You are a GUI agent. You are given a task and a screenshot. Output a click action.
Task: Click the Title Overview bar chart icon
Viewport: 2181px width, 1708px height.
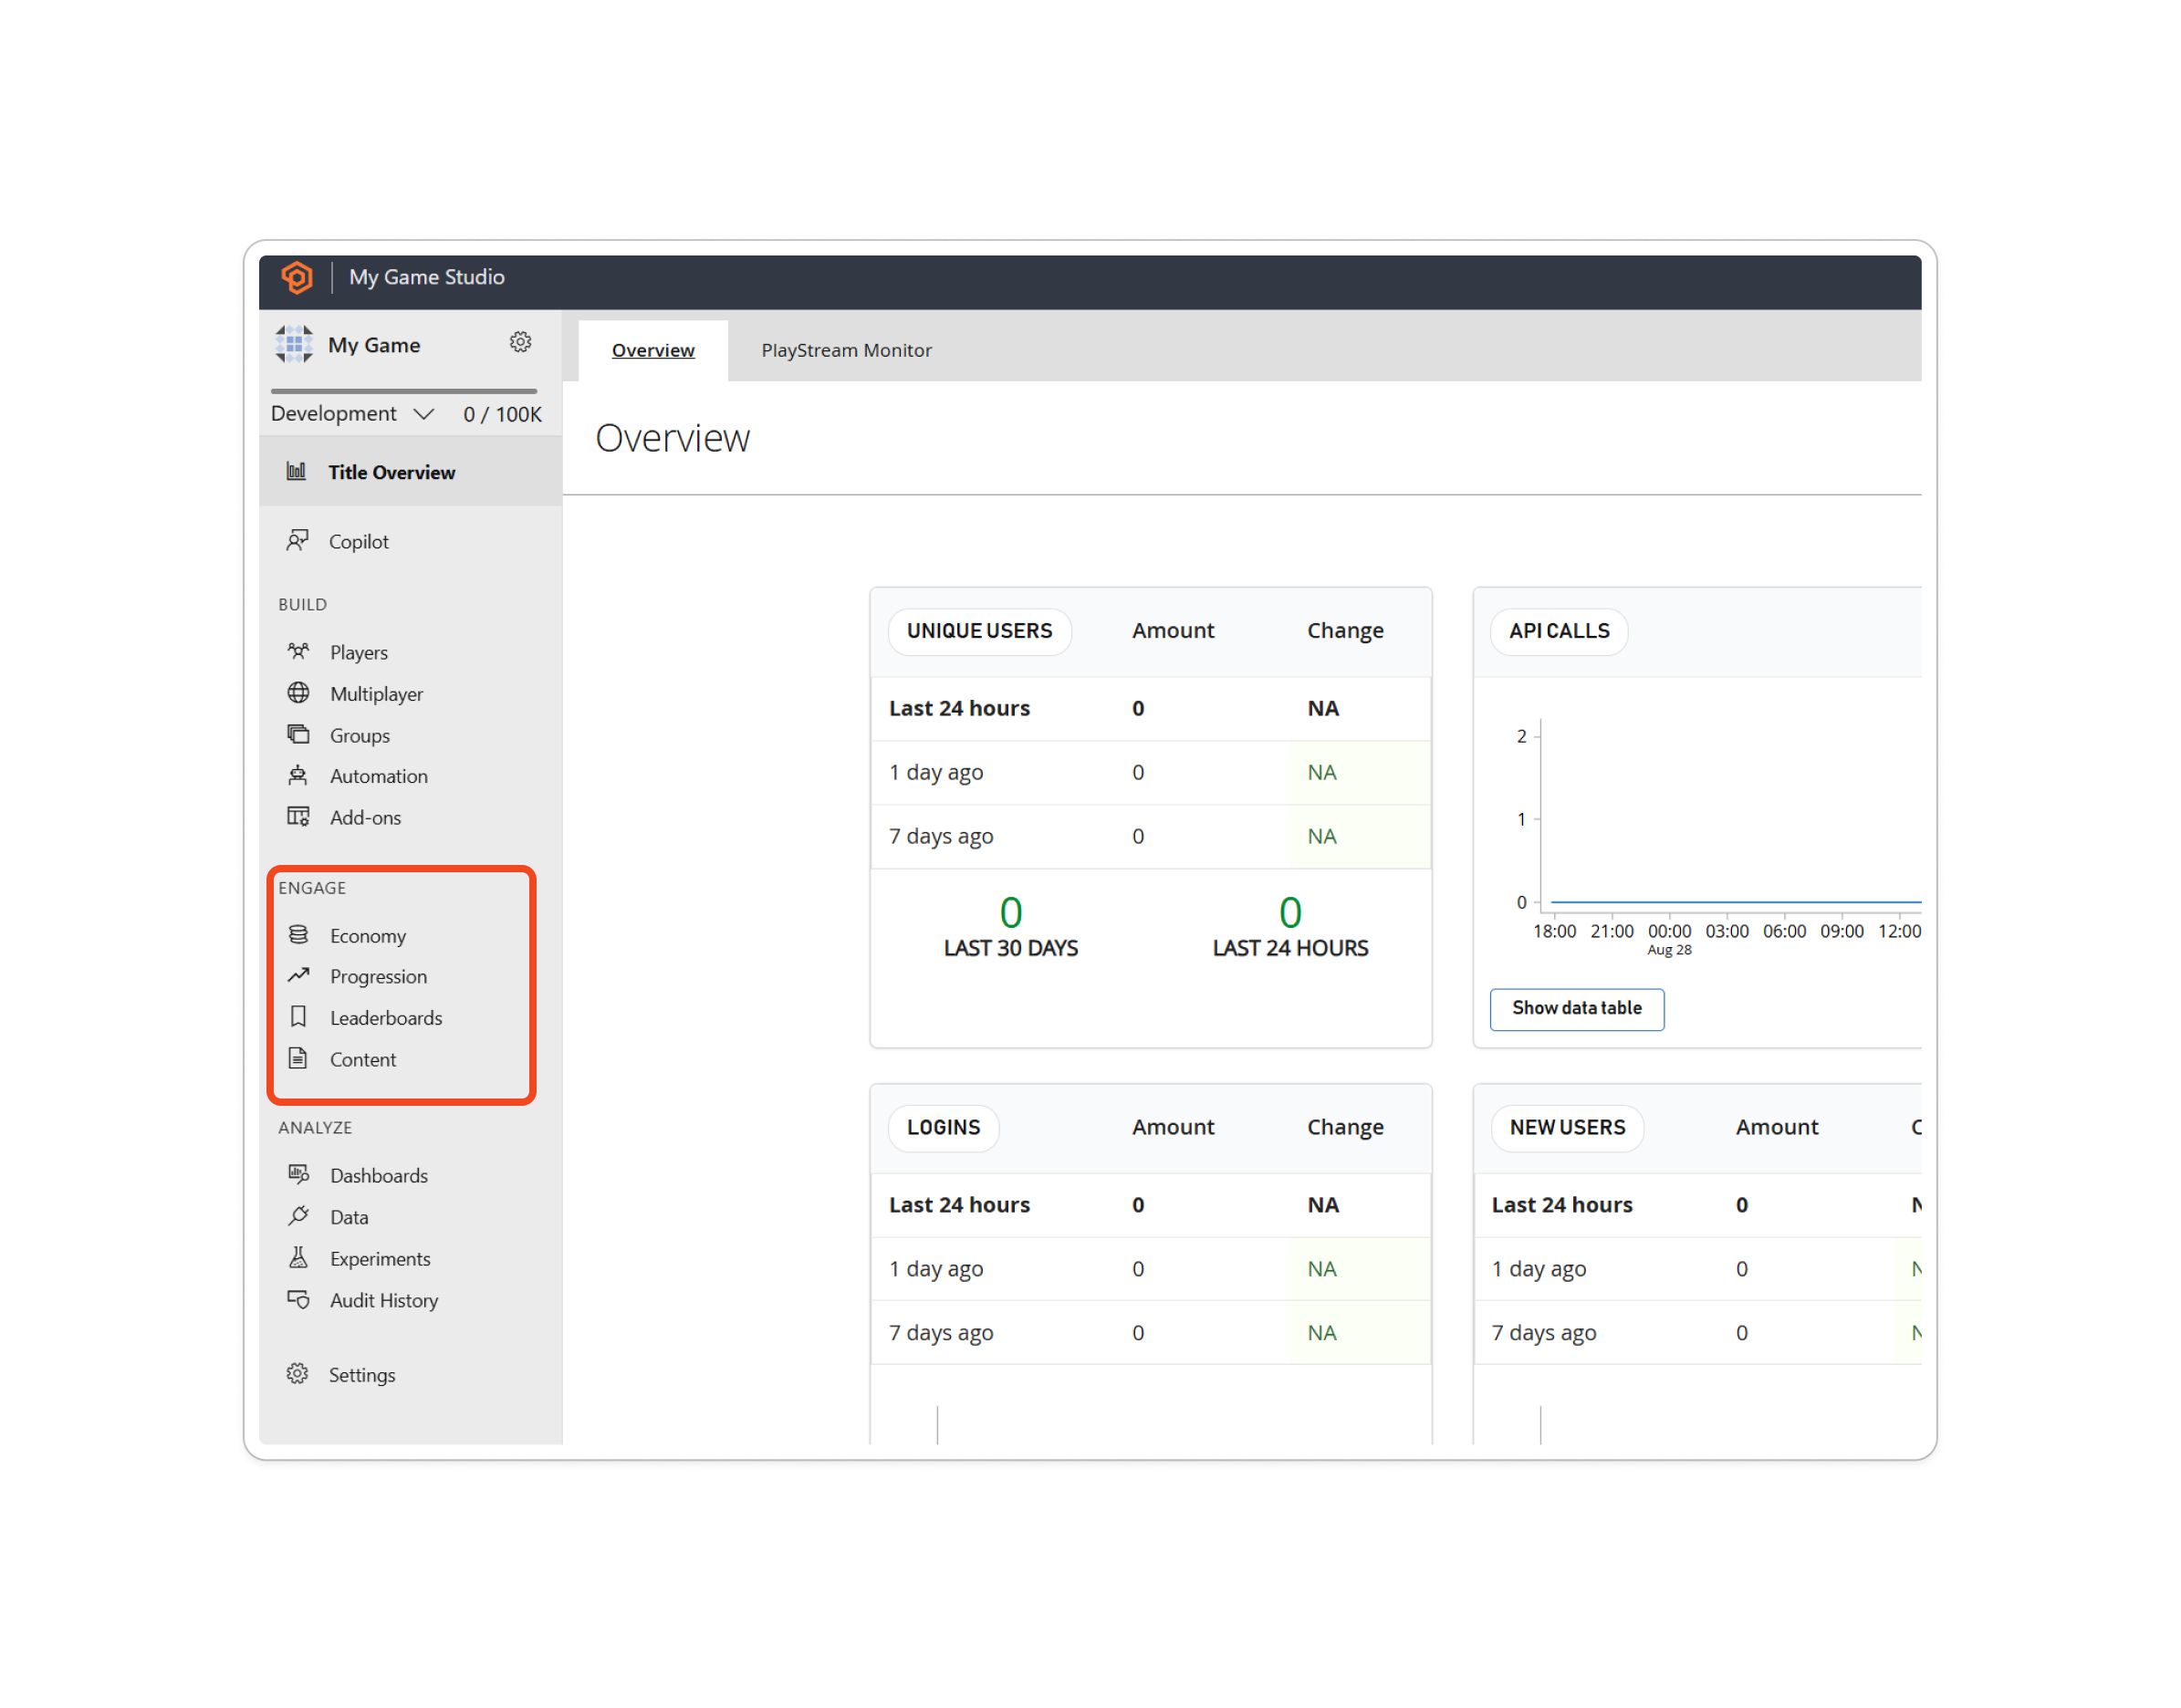point(297,471)
